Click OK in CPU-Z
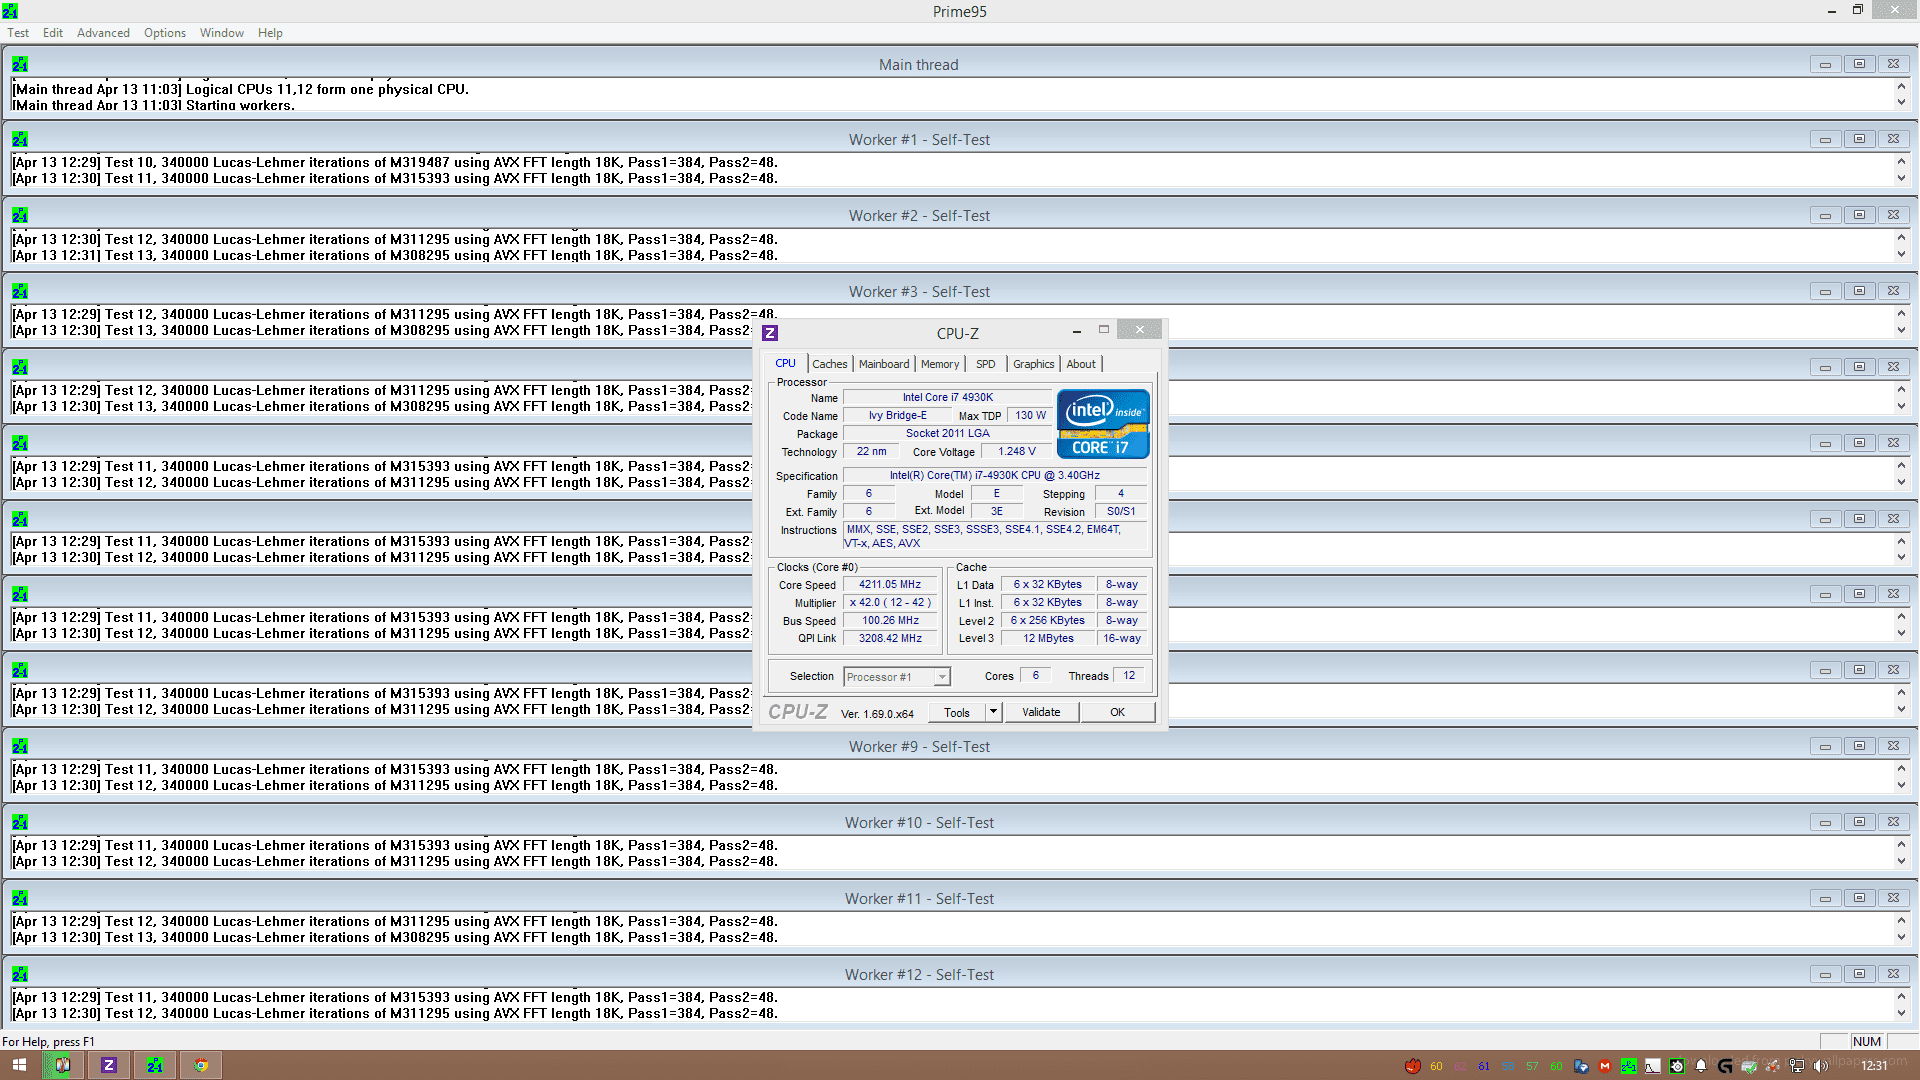The height and width of the screenshot is (1080, 1920). coord(1117,712)
